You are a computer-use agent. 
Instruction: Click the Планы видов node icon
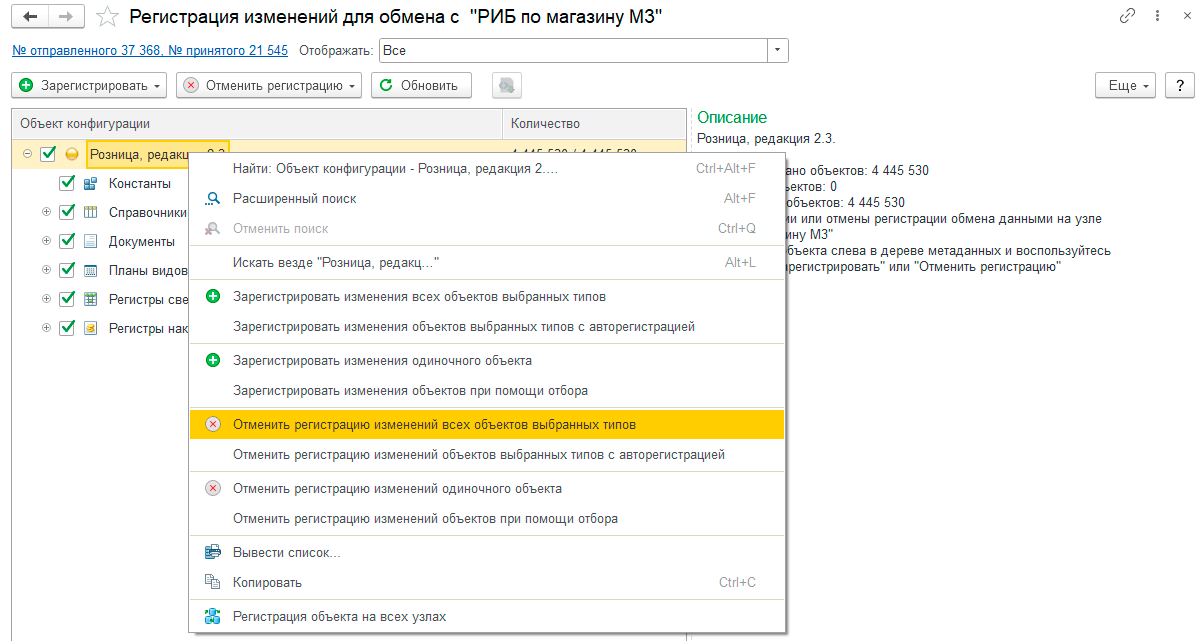(x=90, y=270)
